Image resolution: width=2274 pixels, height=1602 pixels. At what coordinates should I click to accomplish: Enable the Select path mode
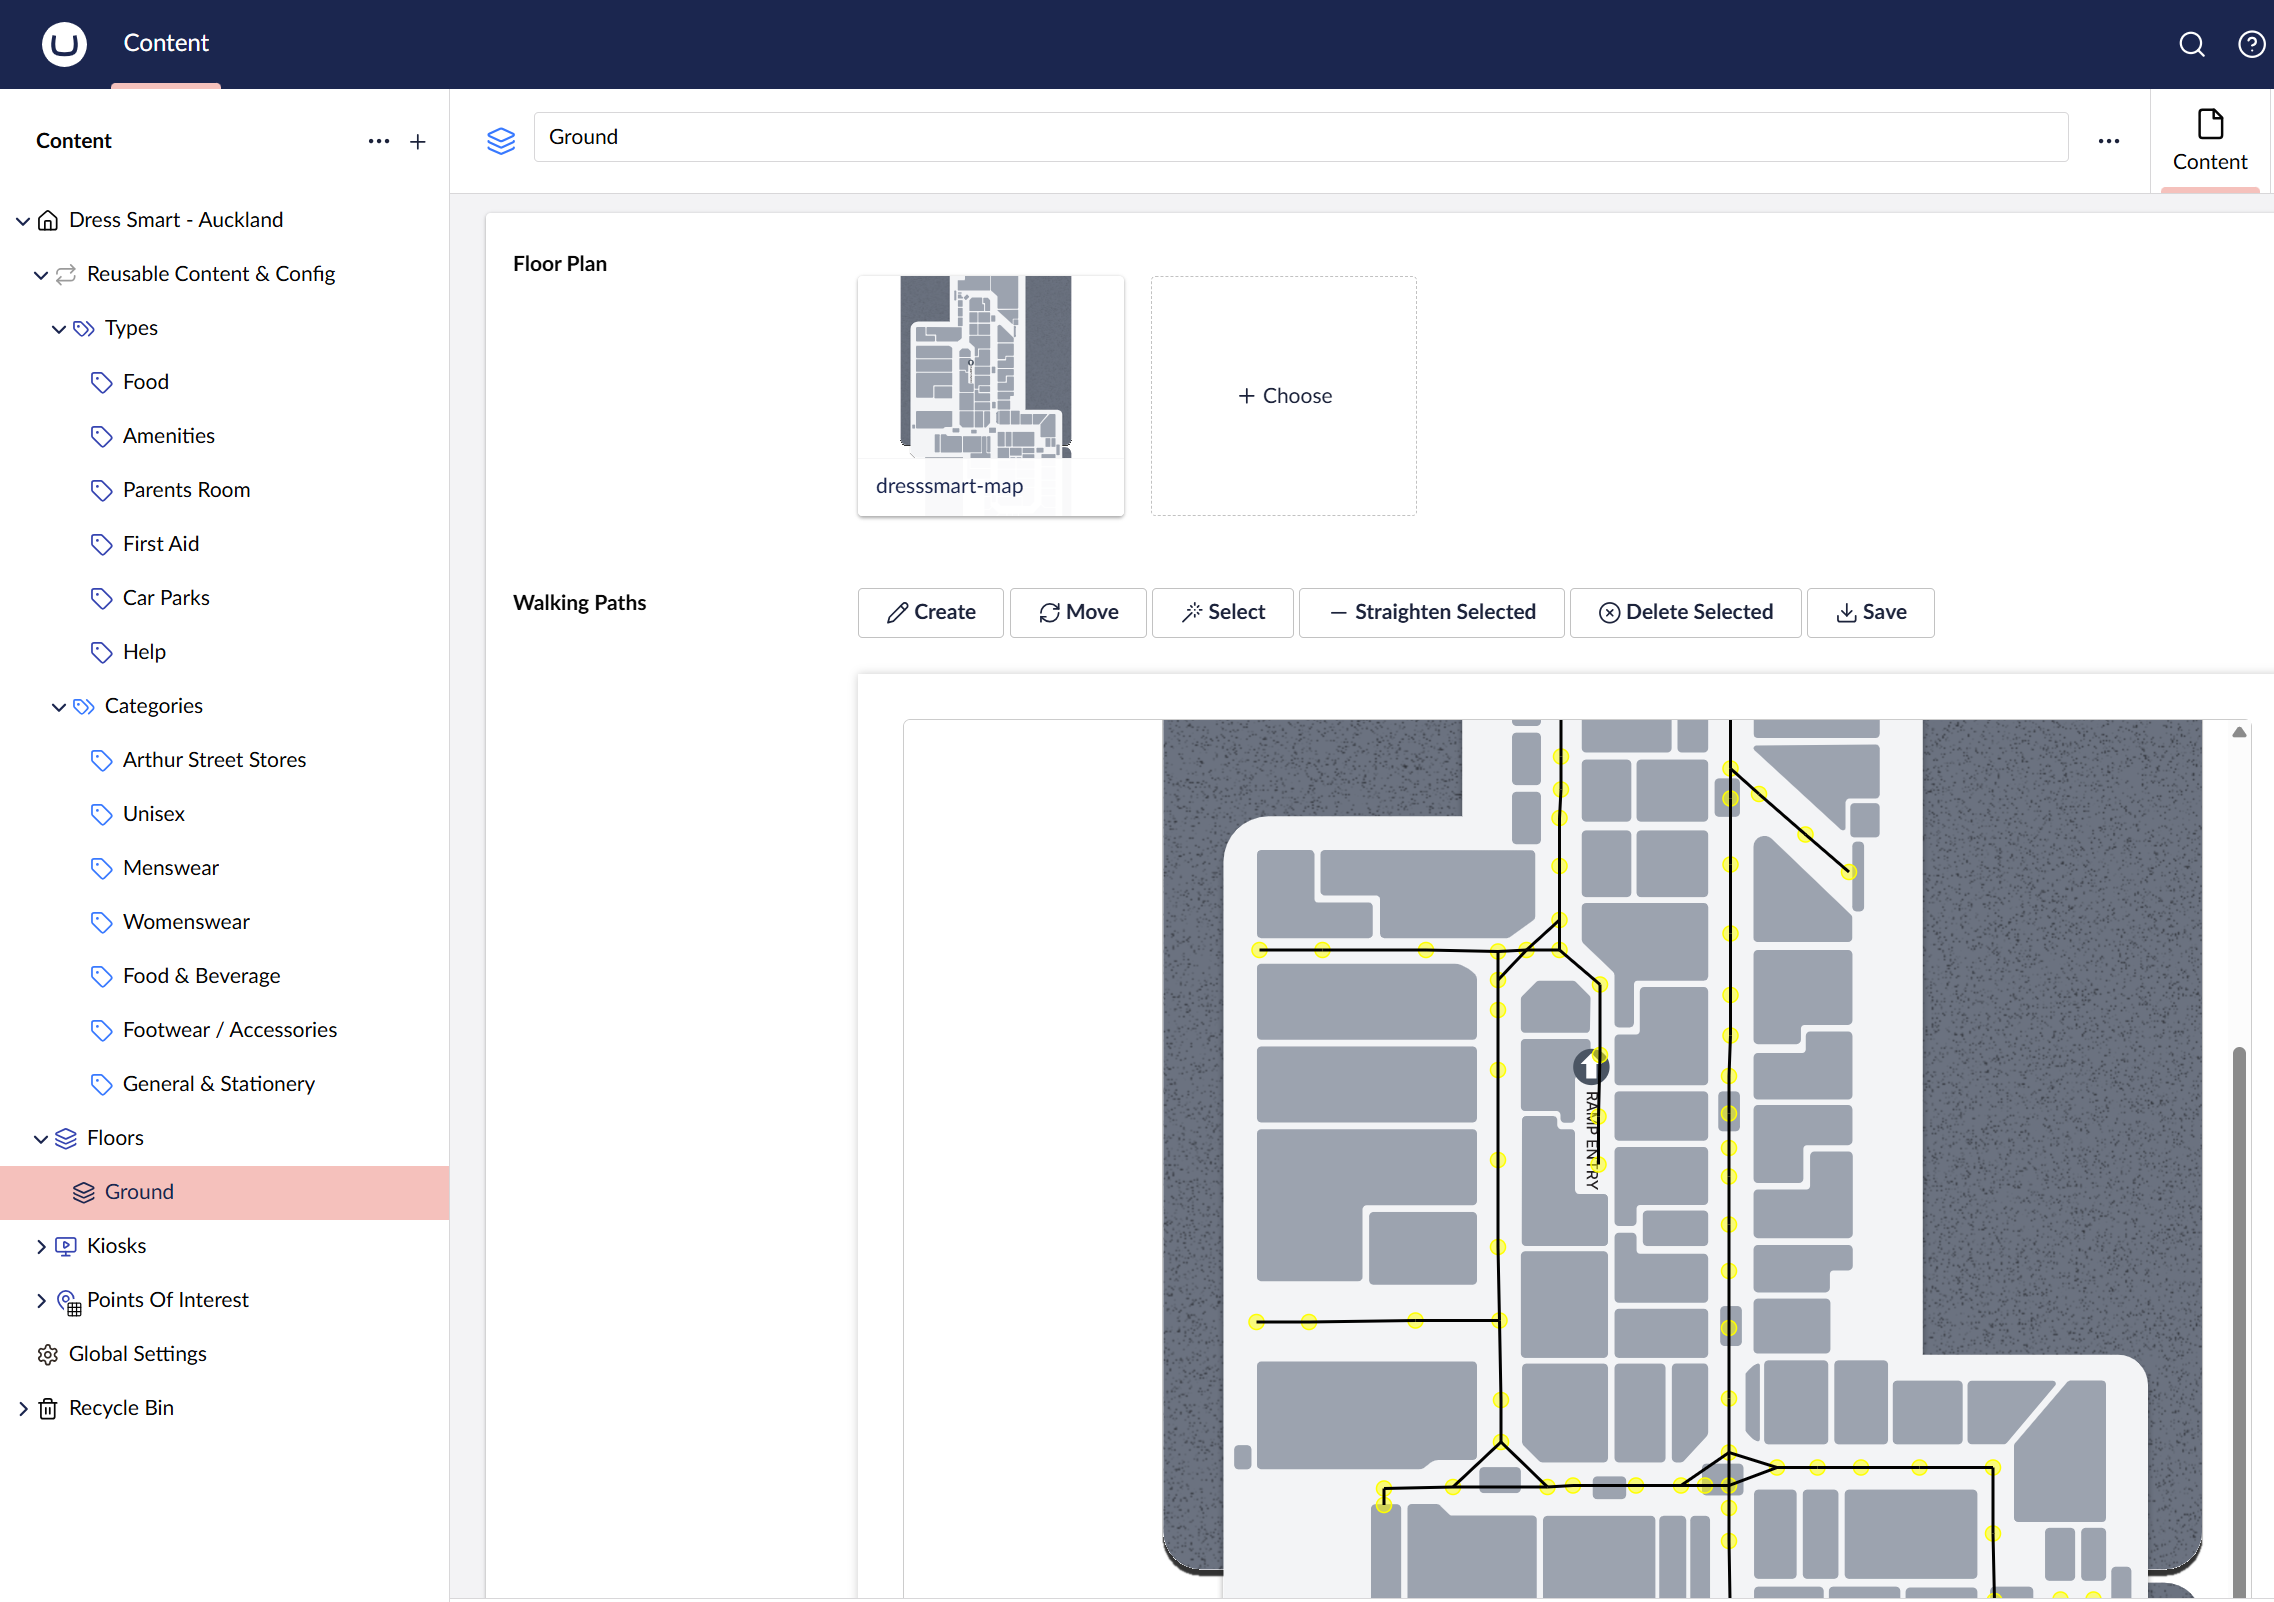tap(1222, 612)
